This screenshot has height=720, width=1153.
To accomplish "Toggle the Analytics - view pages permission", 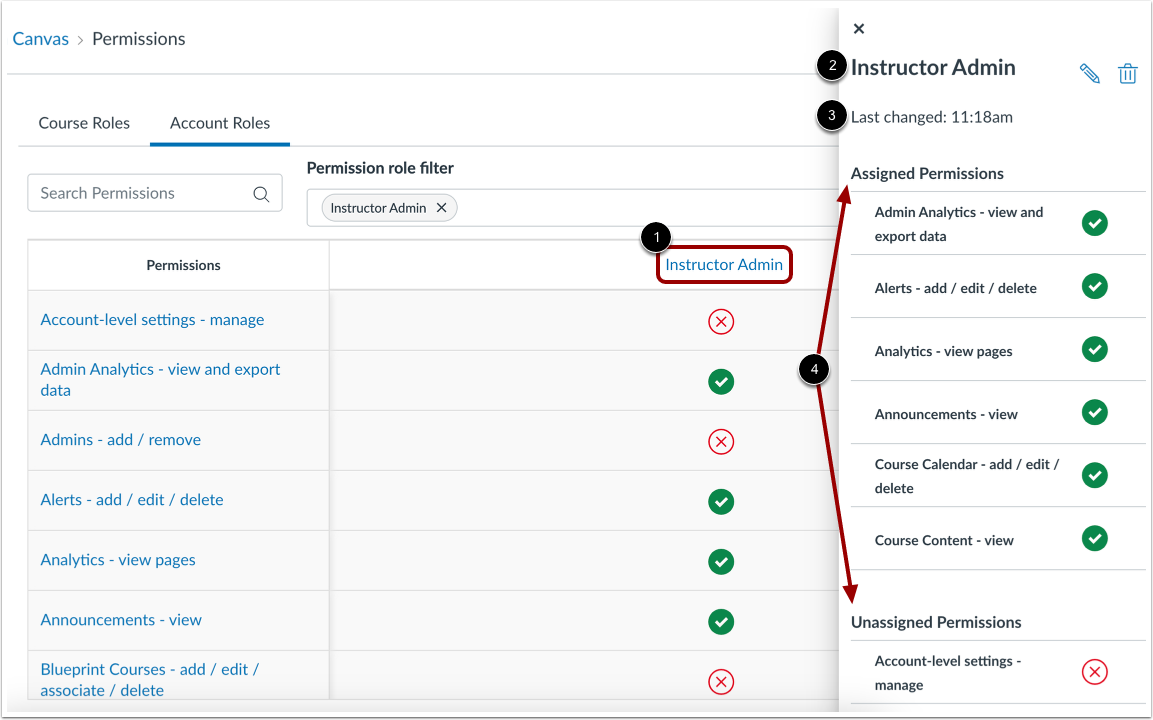I will (x=721, y=561).
